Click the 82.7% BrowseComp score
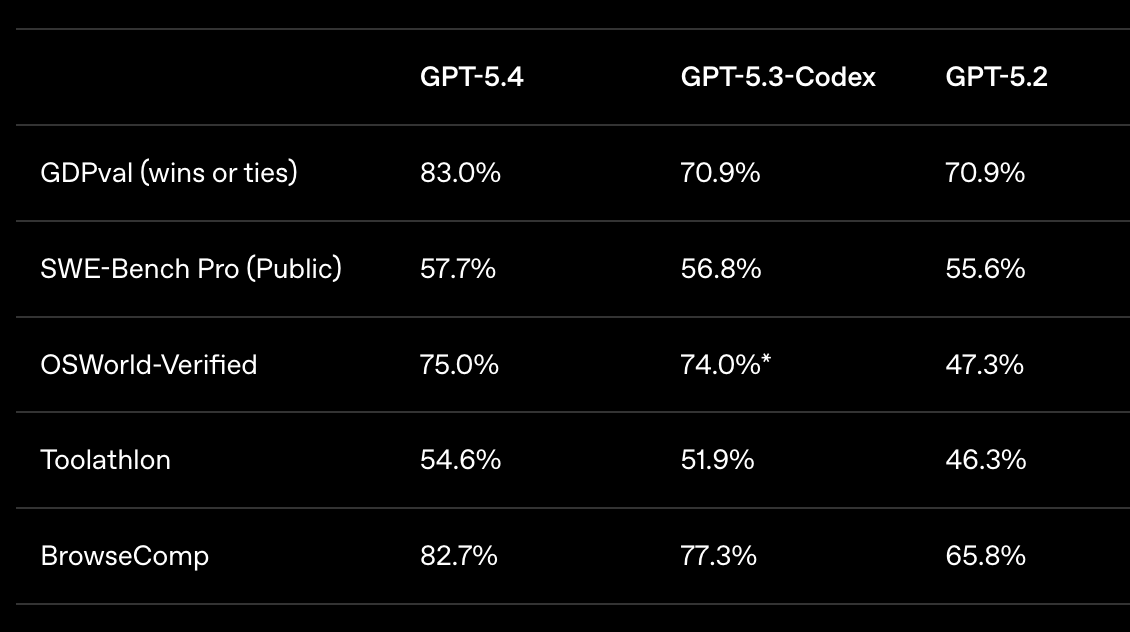 pos(459,556)
